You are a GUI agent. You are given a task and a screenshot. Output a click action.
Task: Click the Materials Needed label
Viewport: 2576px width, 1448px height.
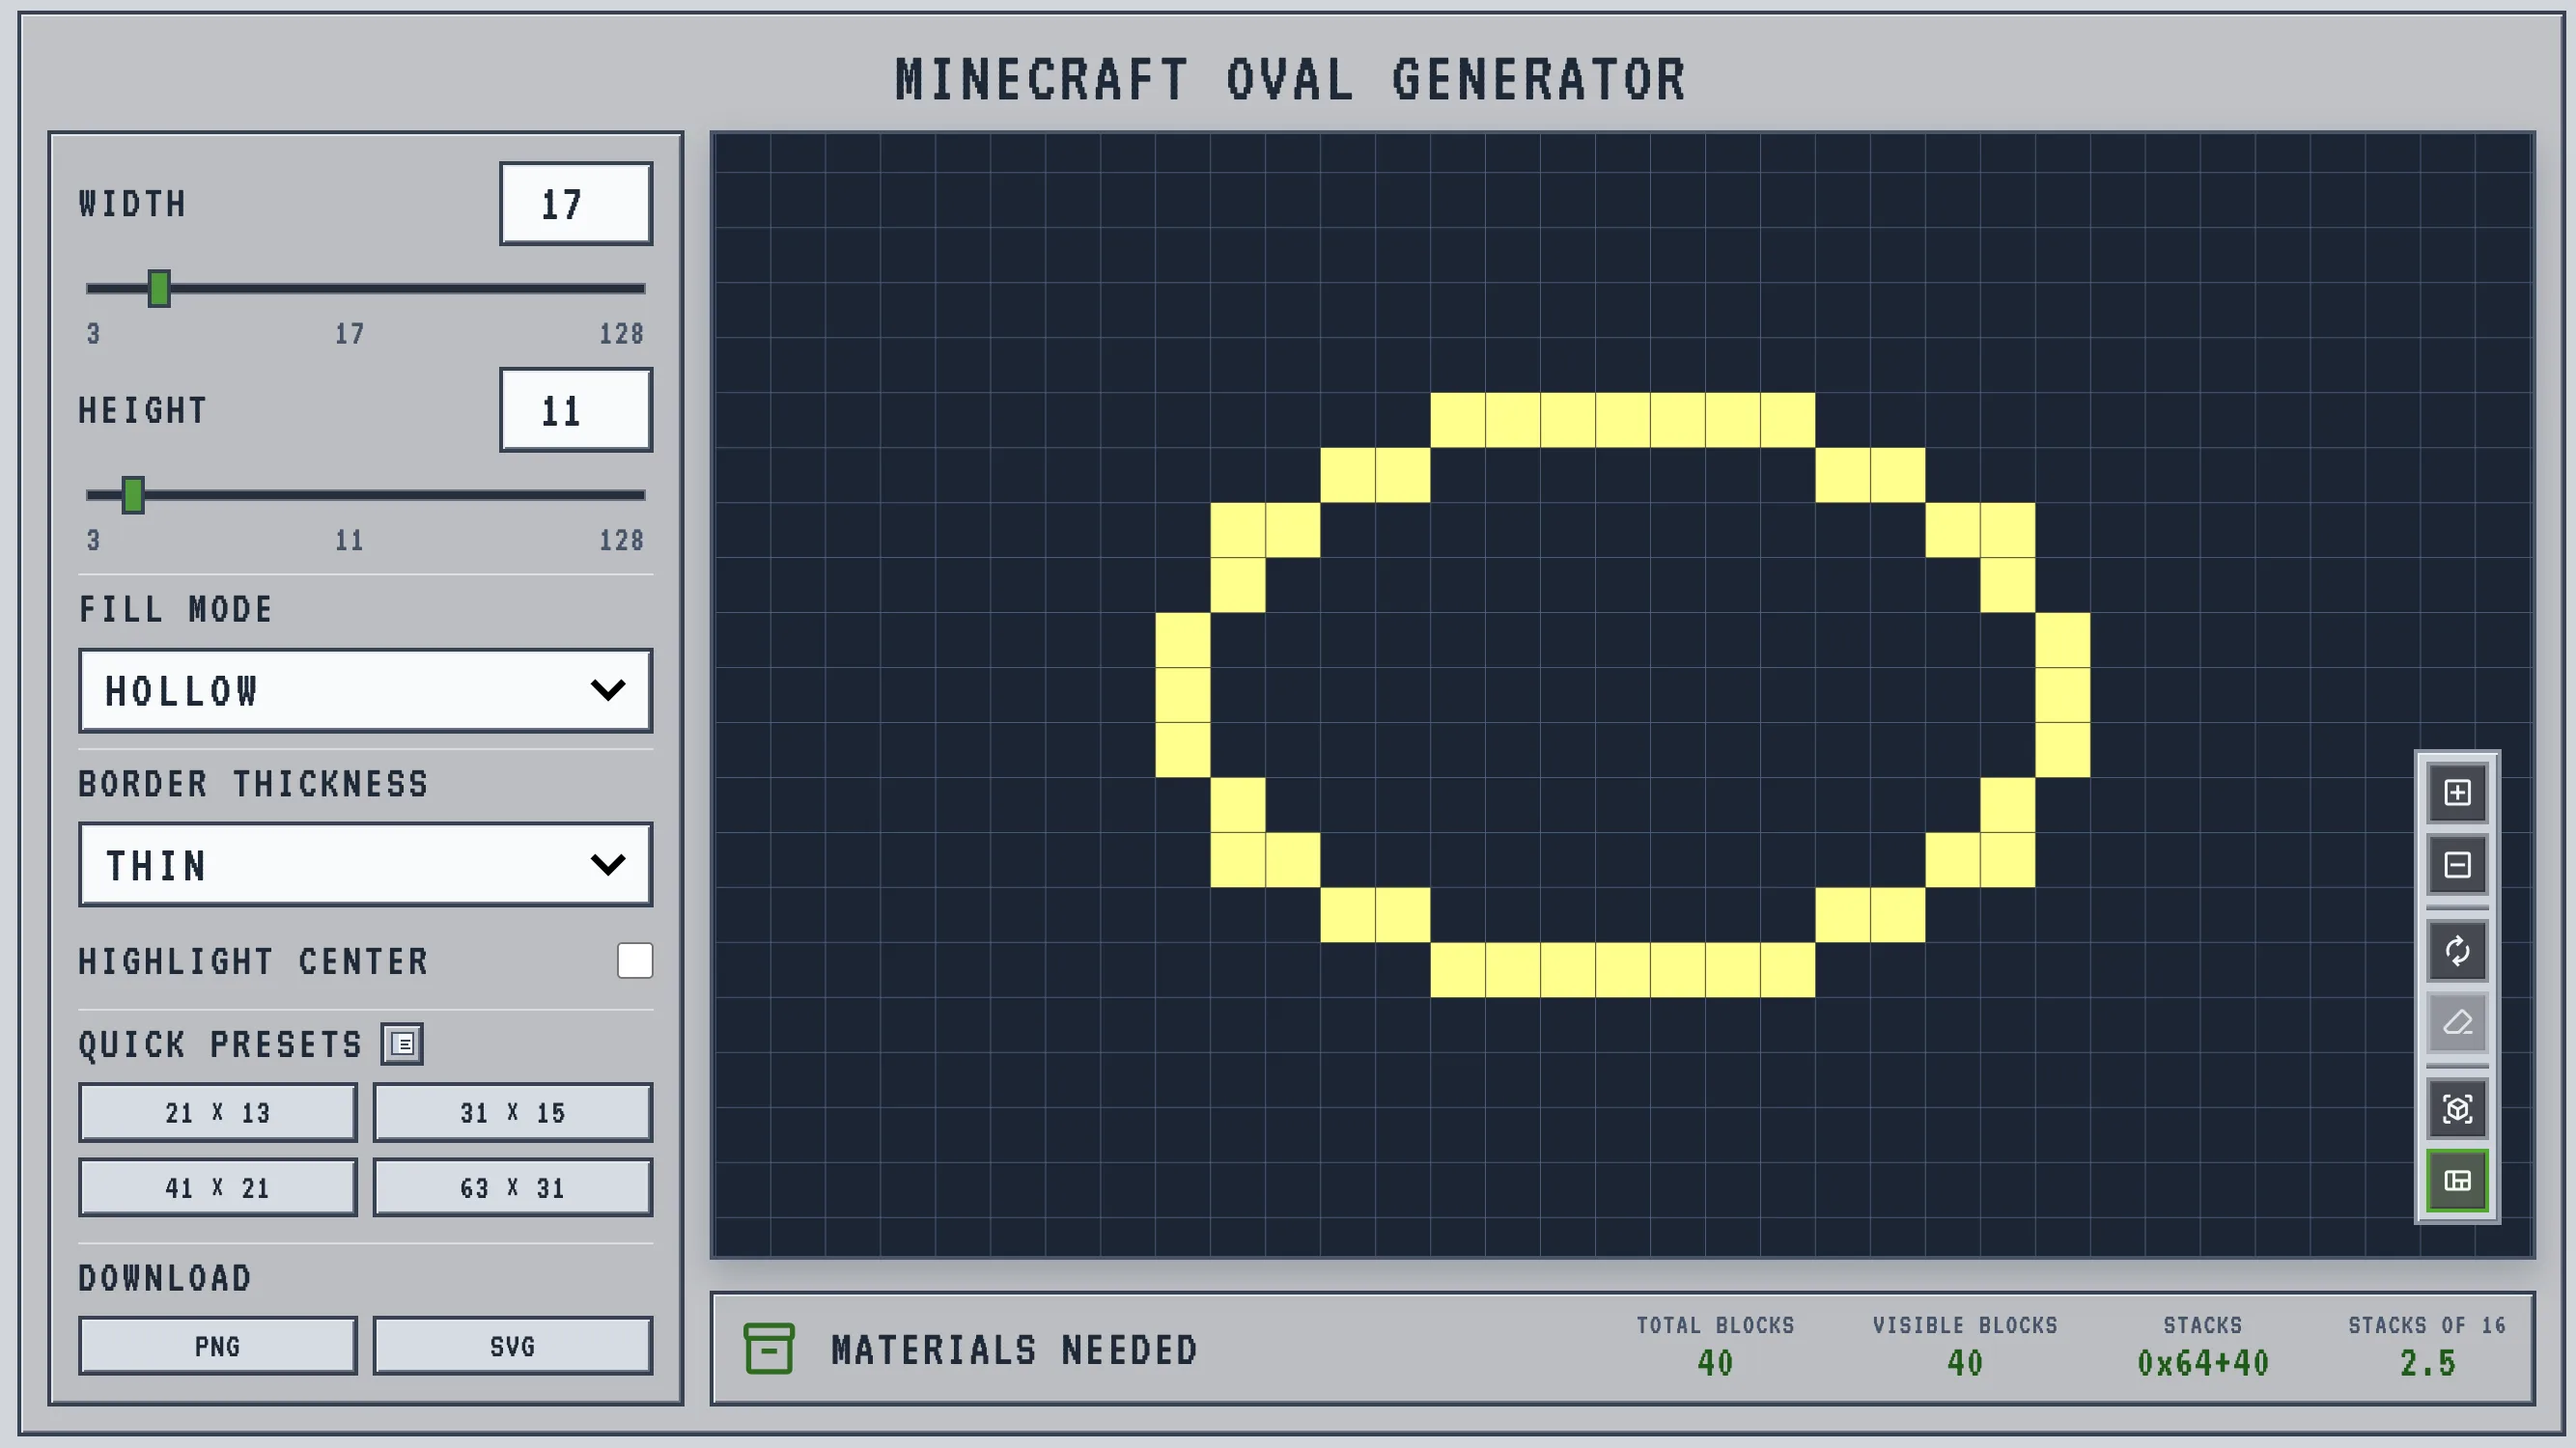(1014, 1350)
